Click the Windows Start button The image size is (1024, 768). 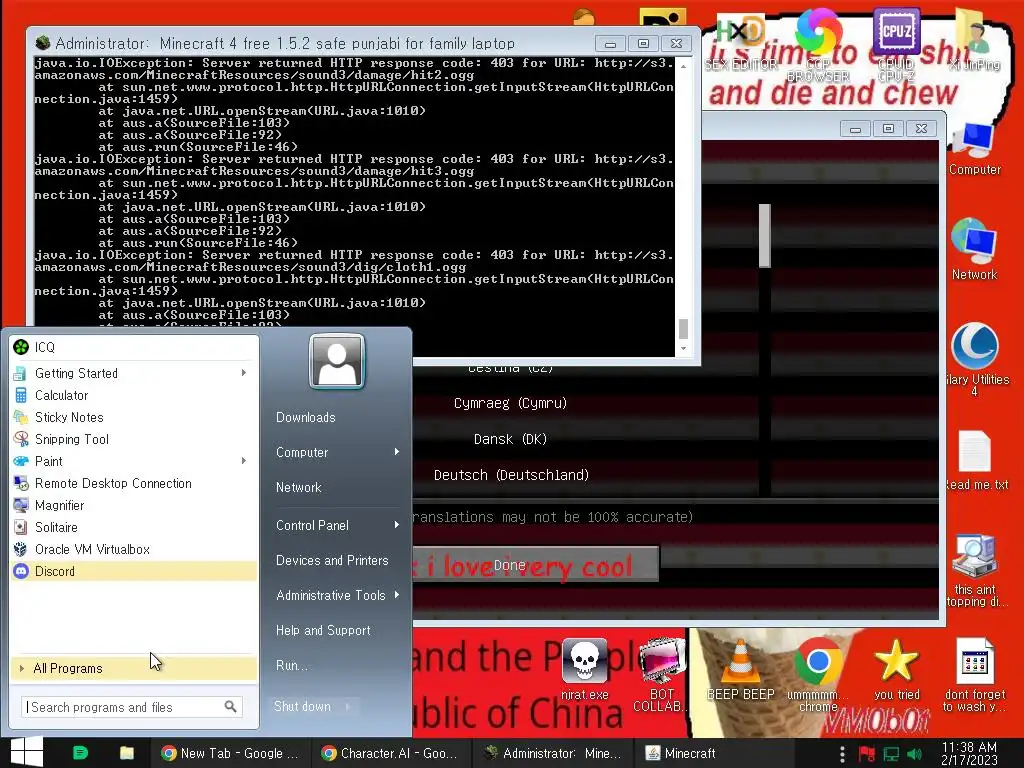pos(27,752)
